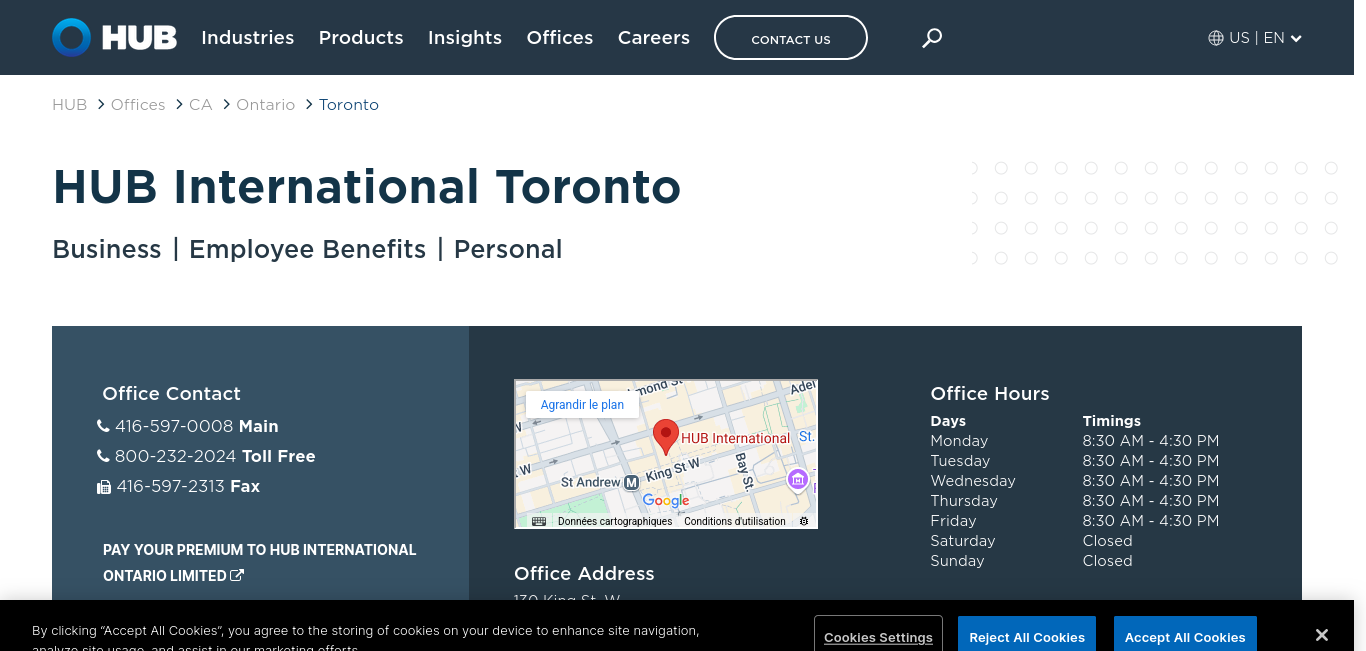1366x651 pixels.
Task: Open Données cartographiques on the map
Action: tap(615, 521)
